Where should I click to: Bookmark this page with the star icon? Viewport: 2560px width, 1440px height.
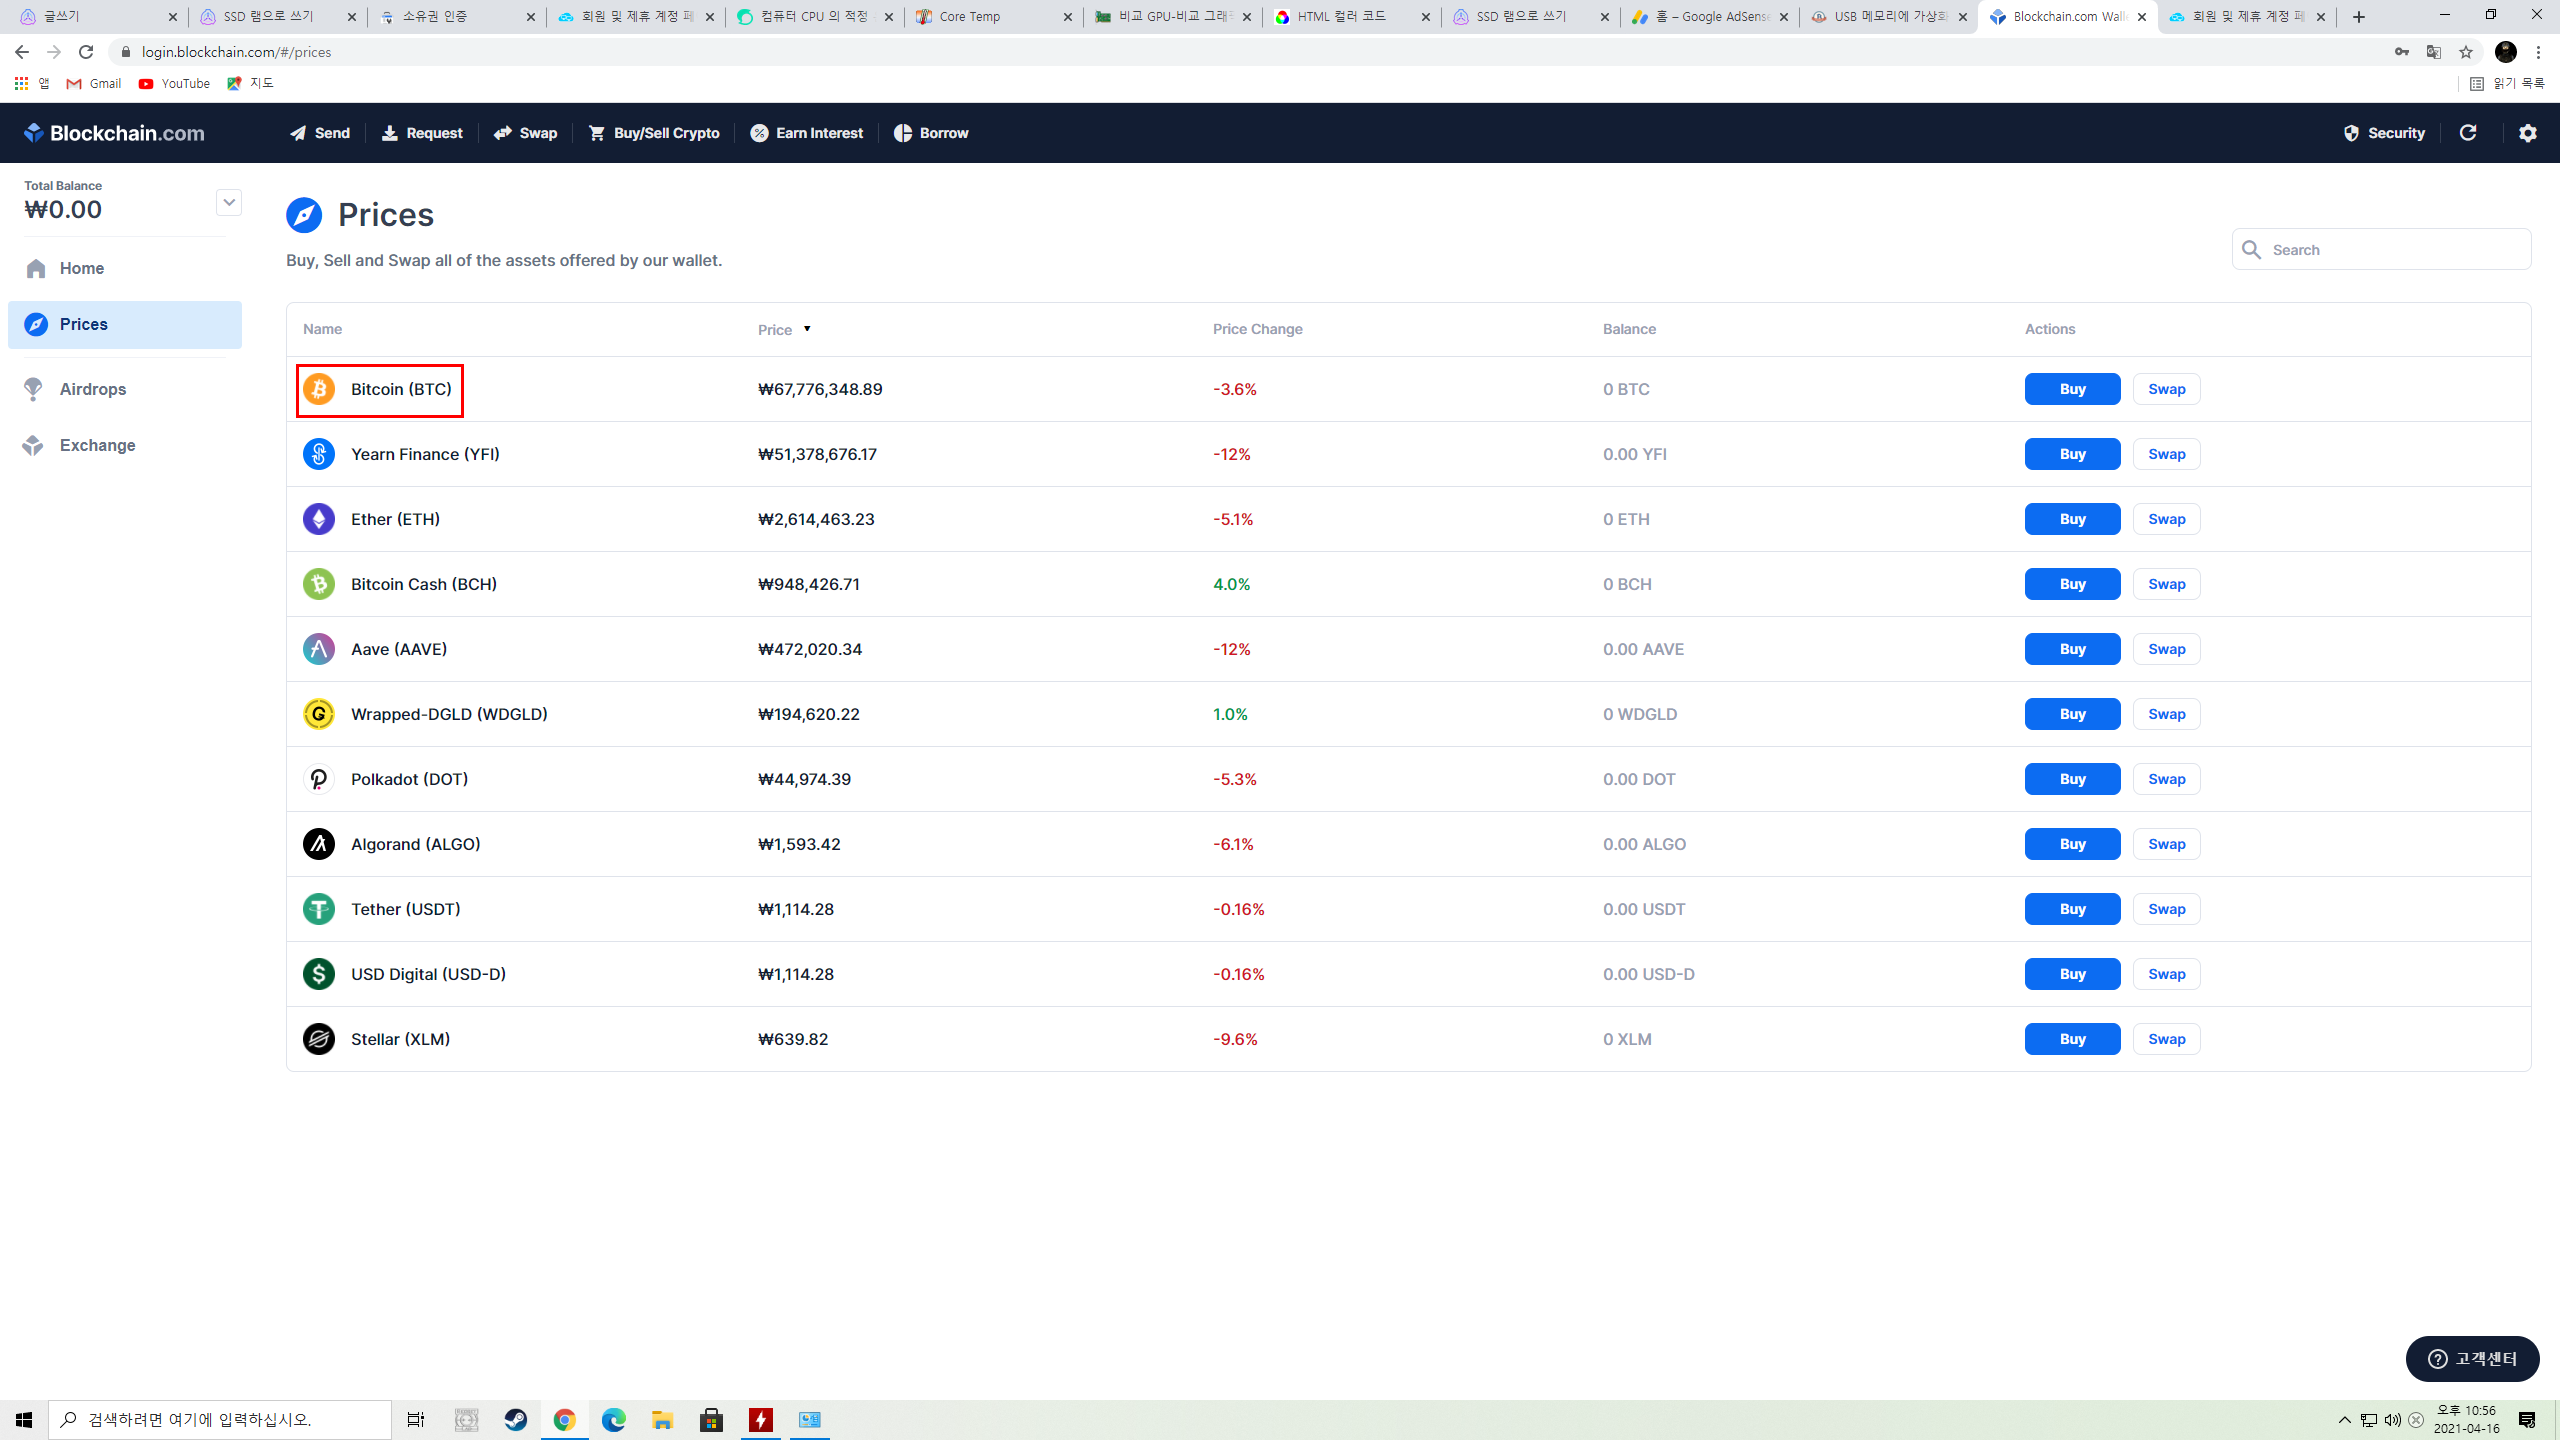2466,52
